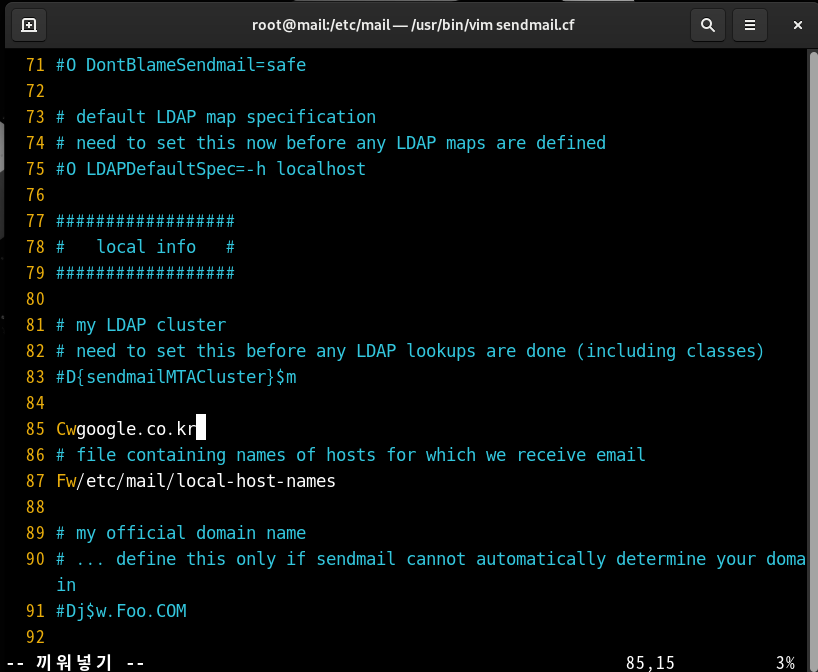Click line '# default LDAP map specification'
This screenshot has height=672, width=818.
point(215,117)
